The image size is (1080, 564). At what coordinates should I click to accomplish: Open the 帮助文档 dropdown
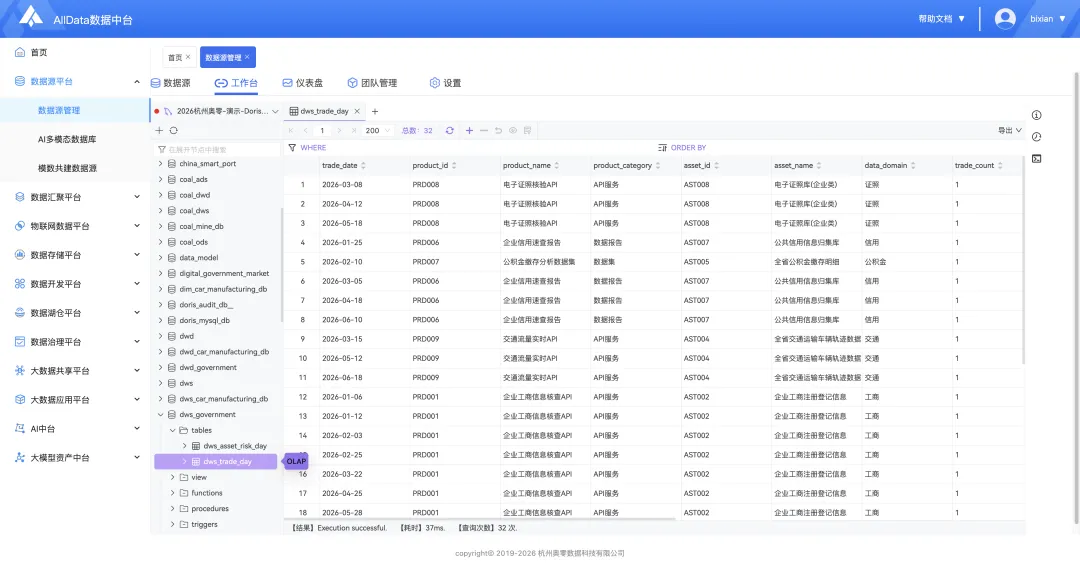click(942, 19)
